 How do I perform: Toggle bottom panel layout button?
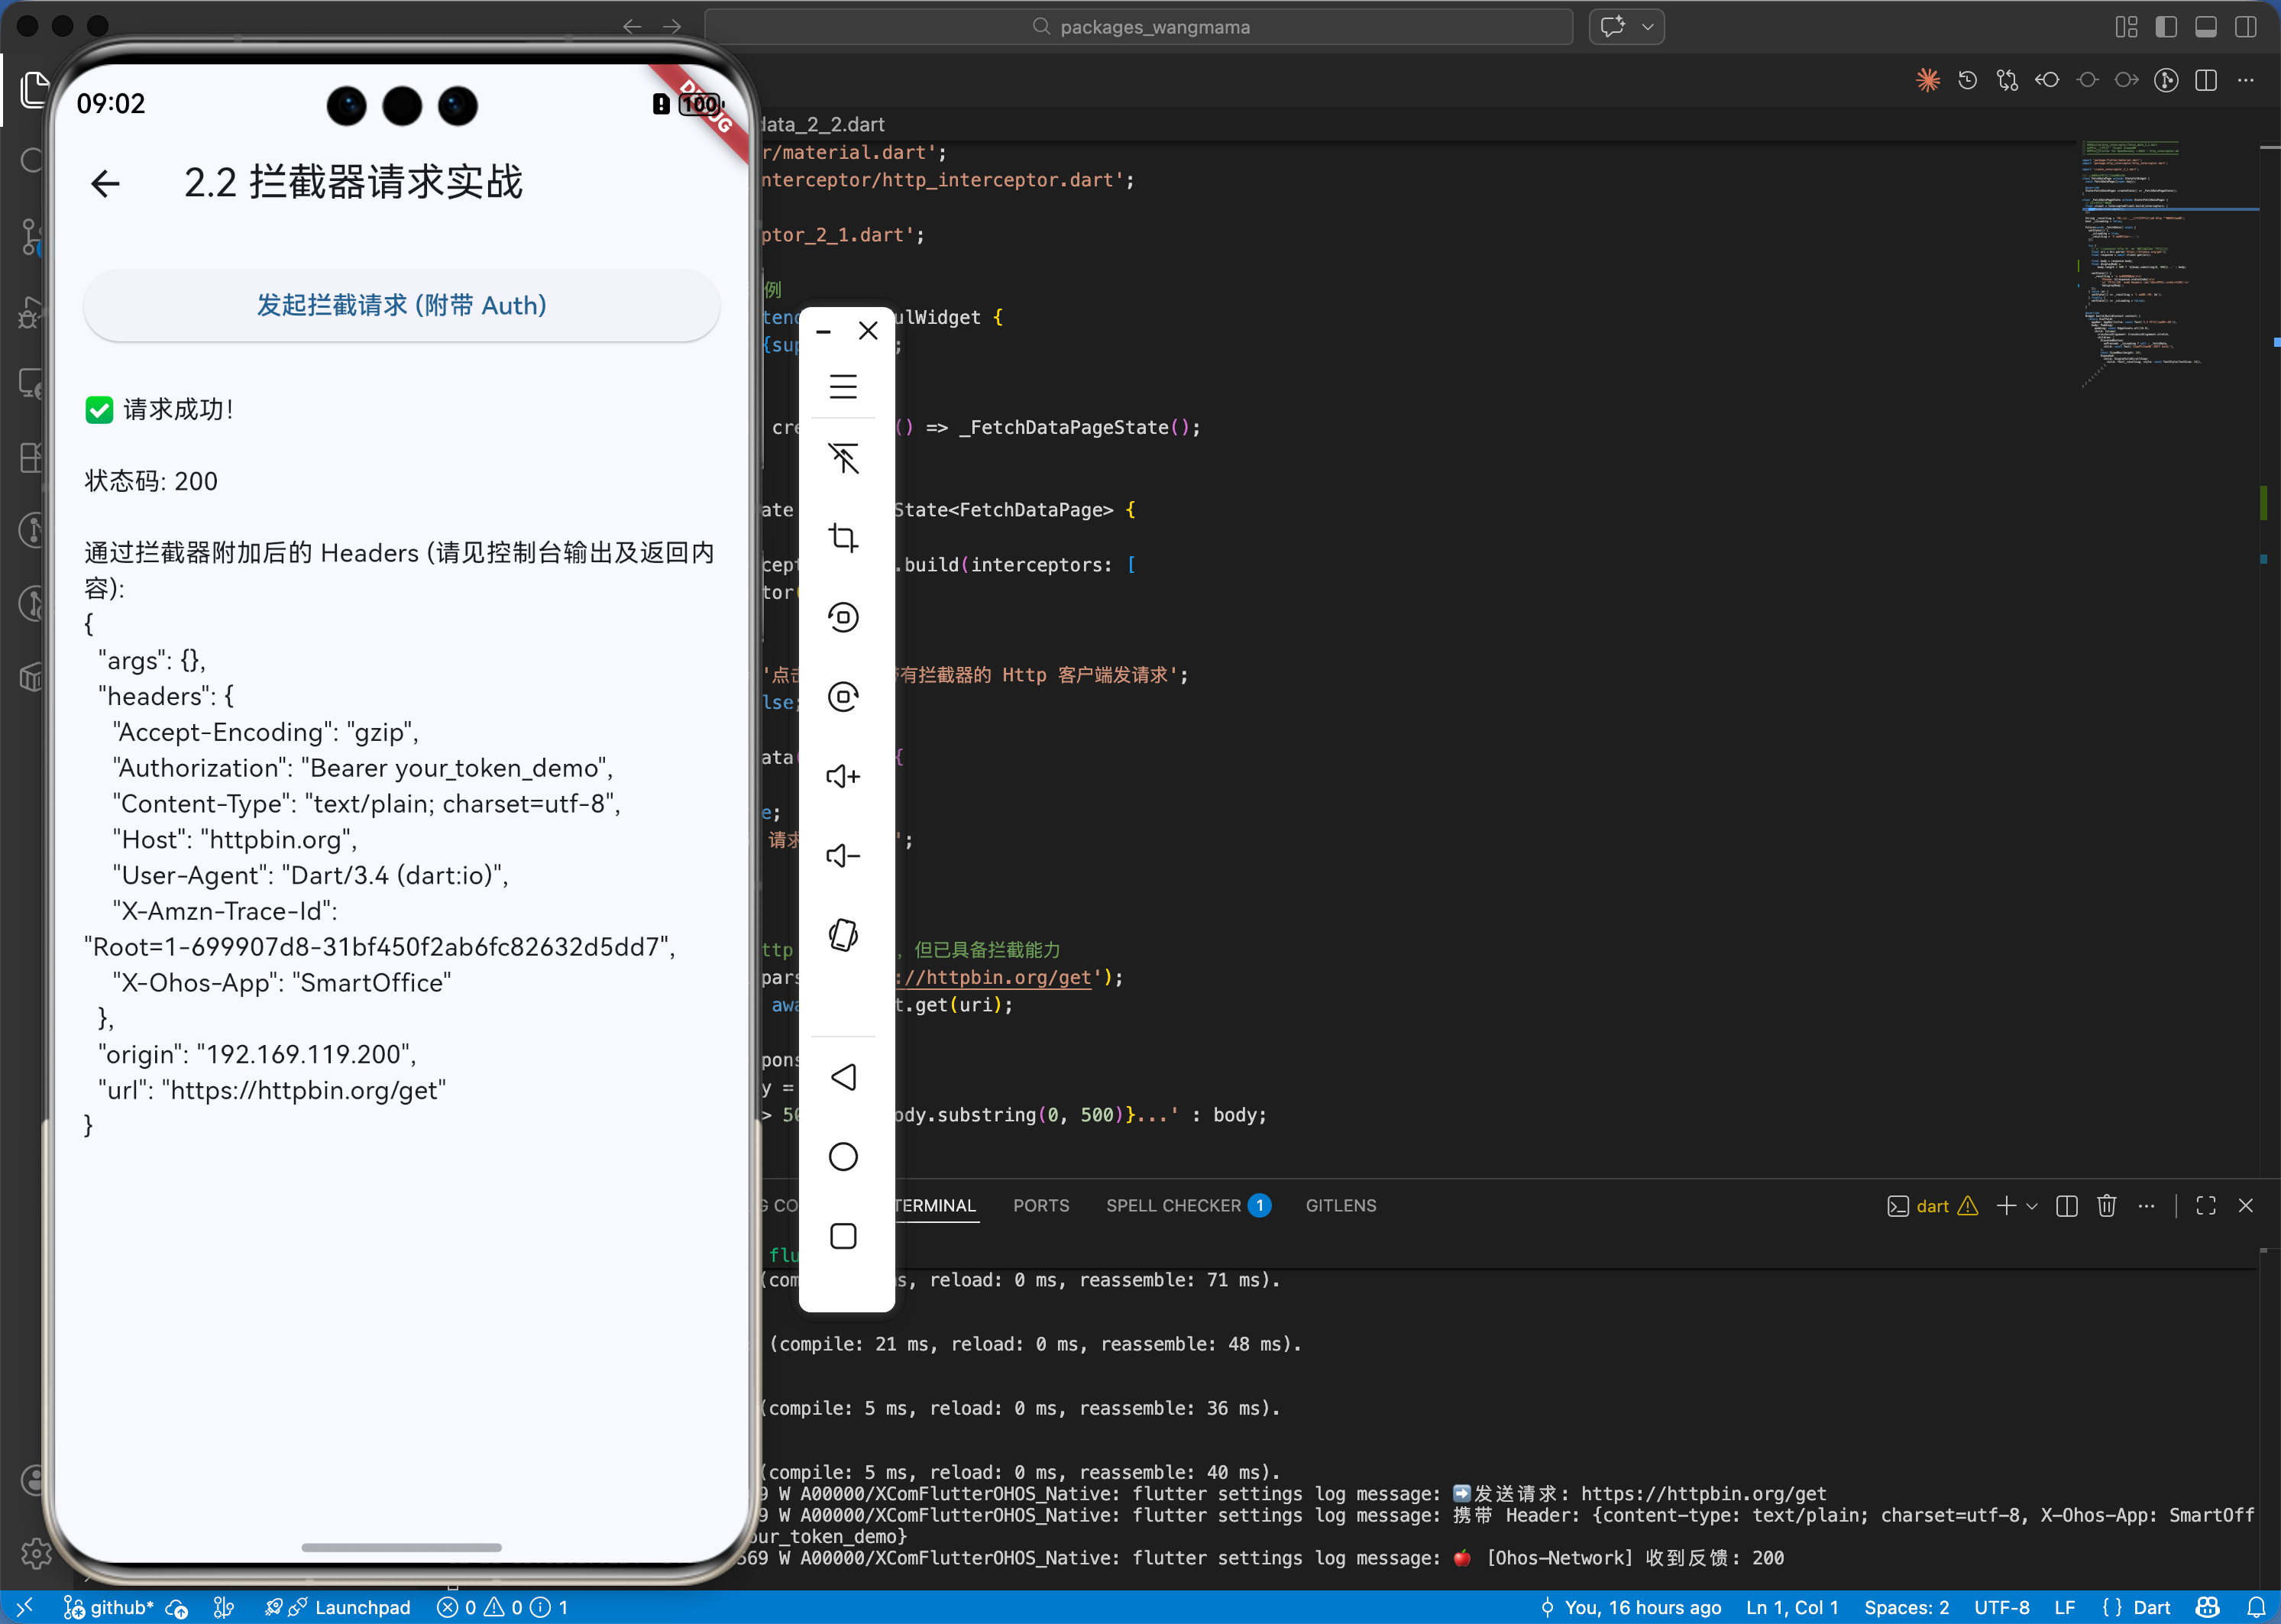2206,27
